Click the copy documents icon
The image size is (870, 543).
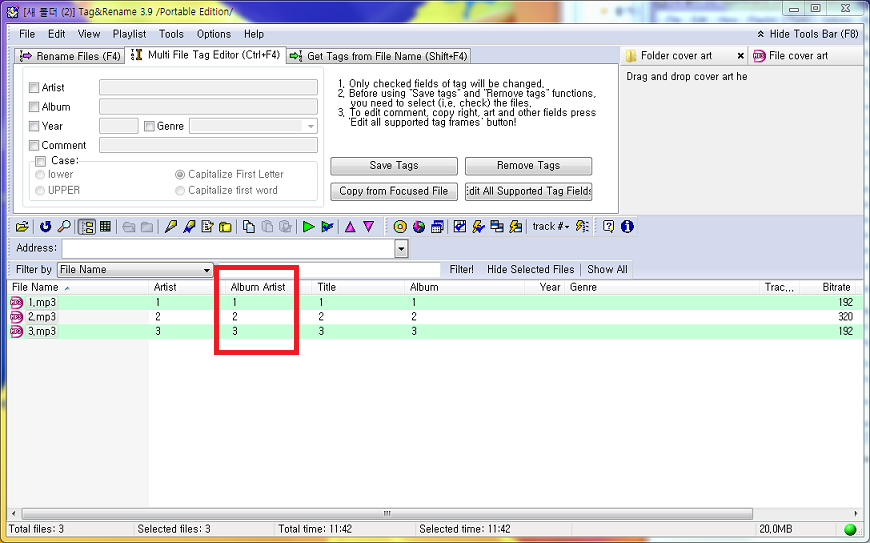click(249, 226)
